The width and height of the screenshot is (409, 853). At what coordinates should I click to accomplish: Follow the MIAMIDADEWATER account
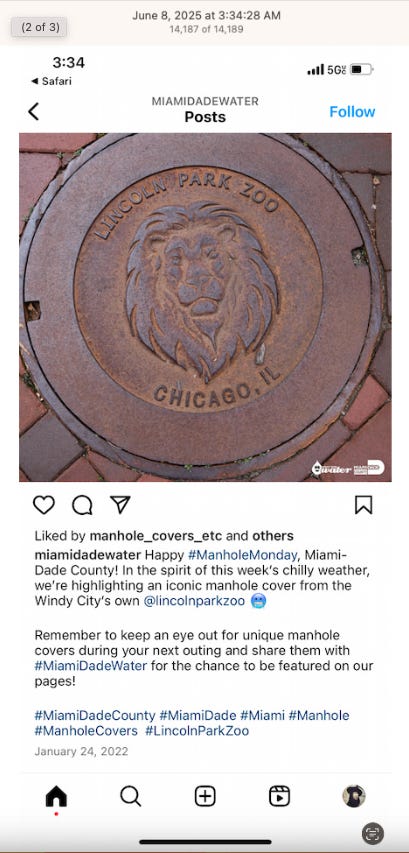(352, 112)
